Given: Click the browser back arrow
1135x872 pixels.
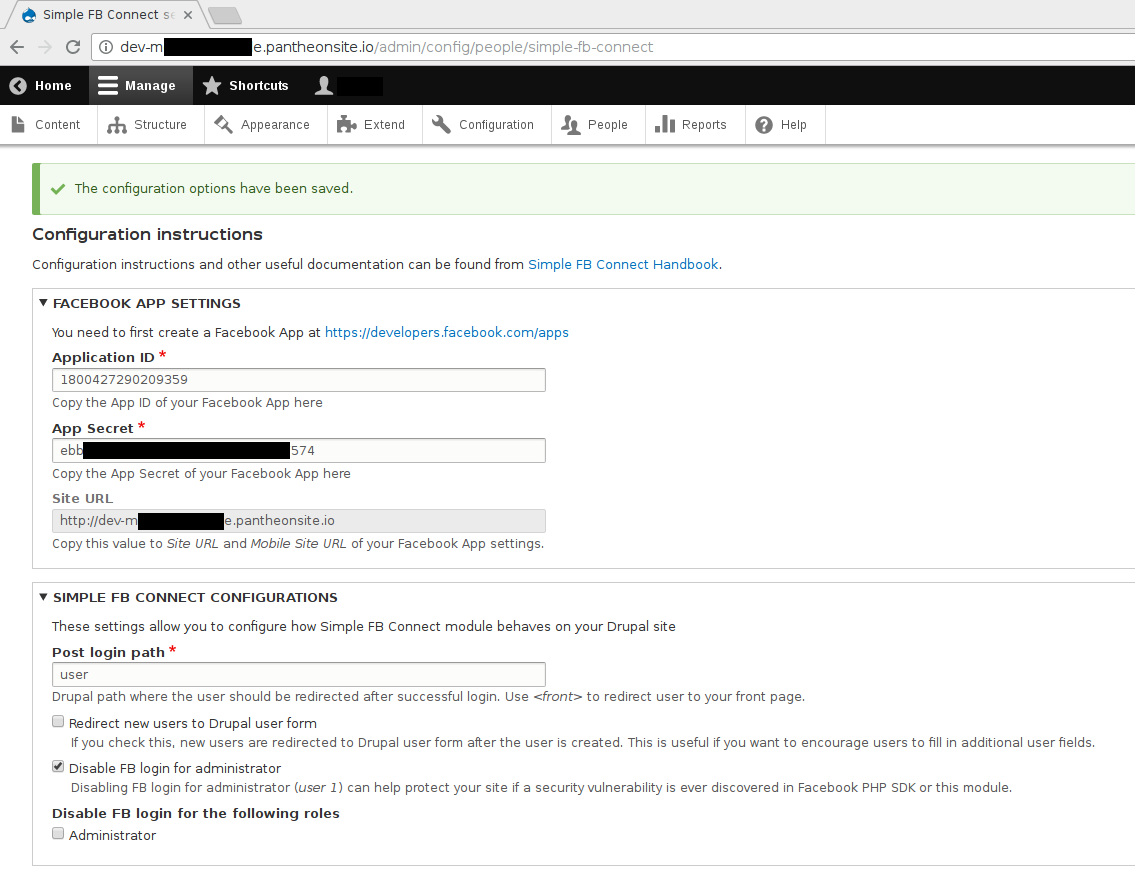Looking at the screenshot, I should [17, 47].
